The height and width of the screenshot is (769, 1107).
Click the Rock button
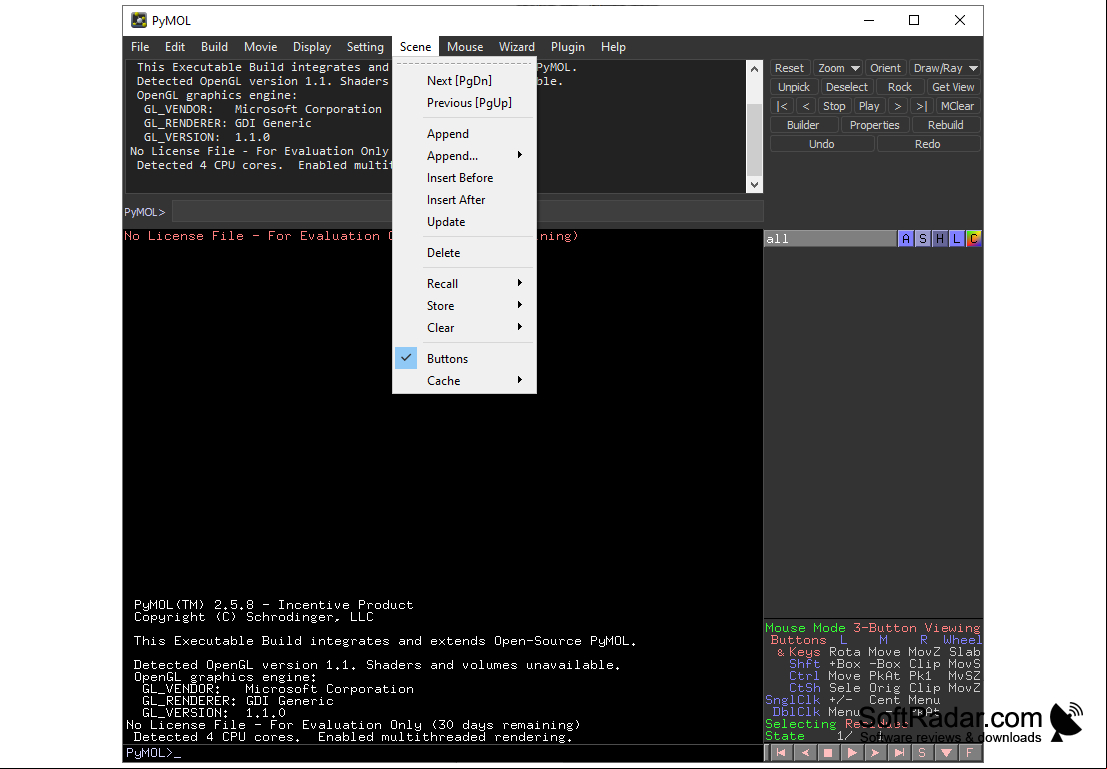pos(899,87)
